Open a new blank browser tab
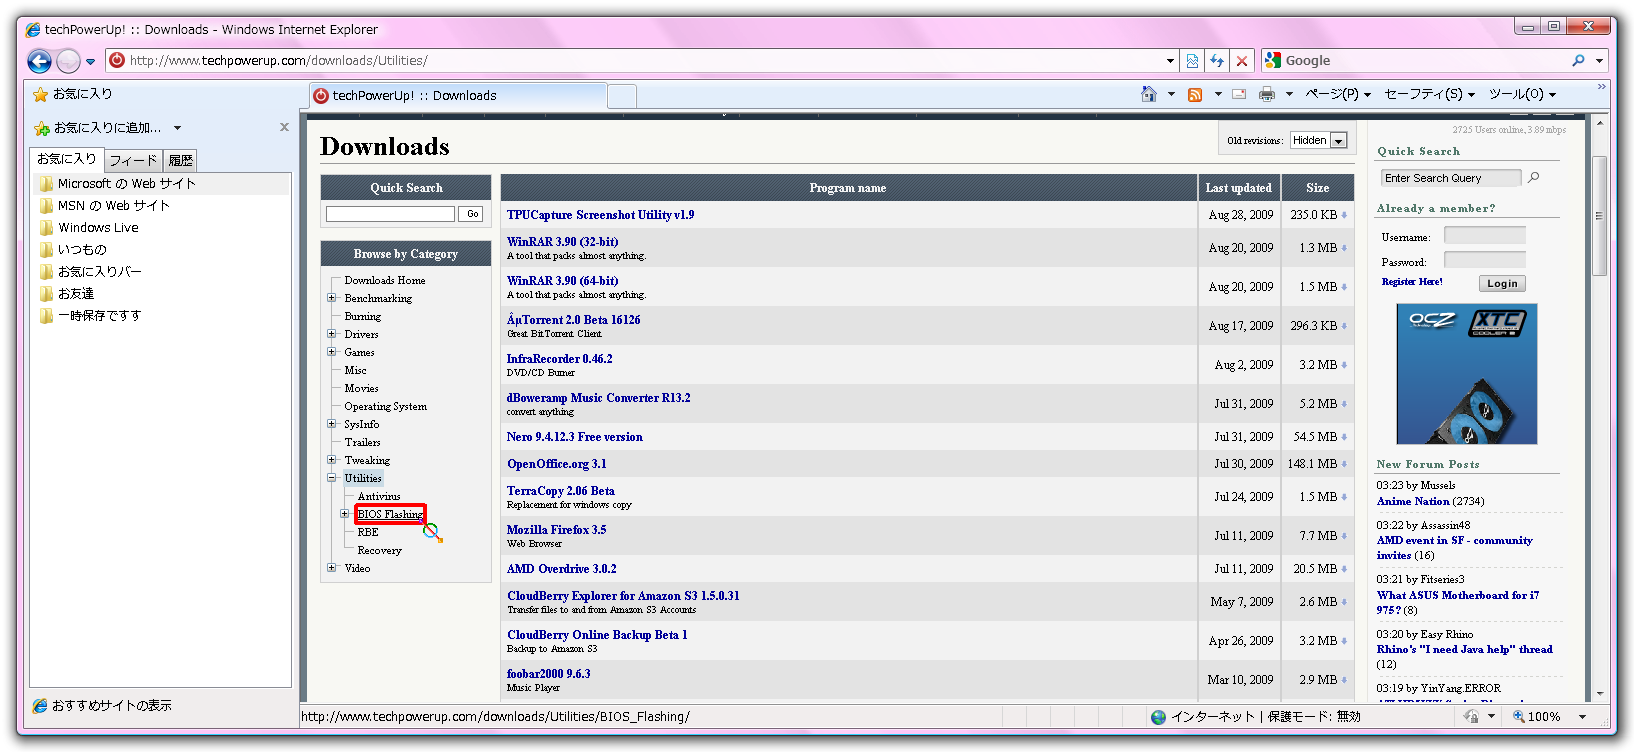 pos(622,96)
